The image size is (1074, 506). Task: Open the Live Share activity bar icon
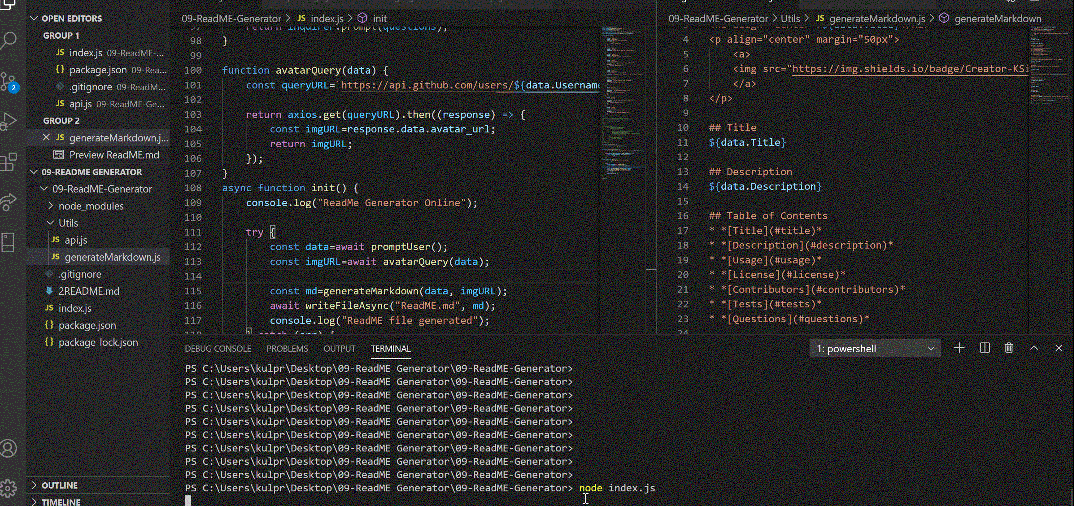[x=9, y=203]
